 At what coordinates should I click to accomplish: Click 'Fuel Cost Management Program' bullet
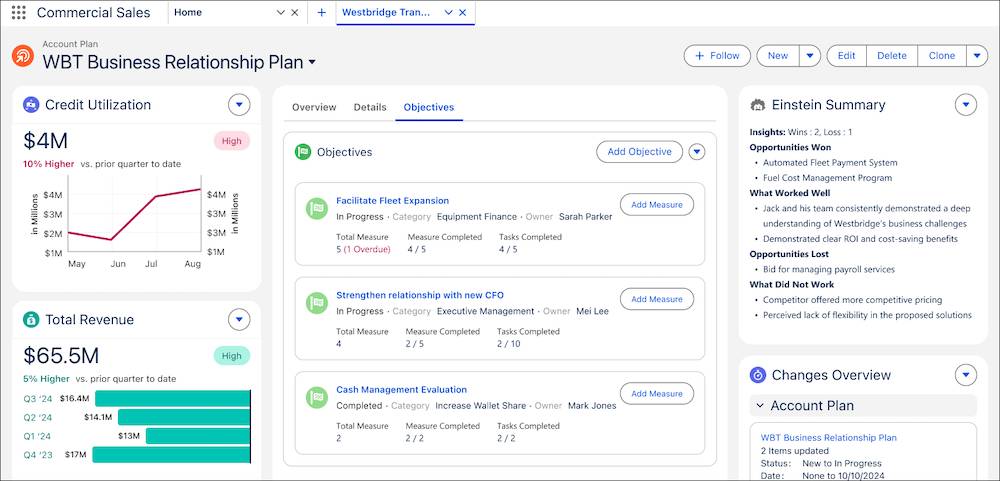pos(827,178)
